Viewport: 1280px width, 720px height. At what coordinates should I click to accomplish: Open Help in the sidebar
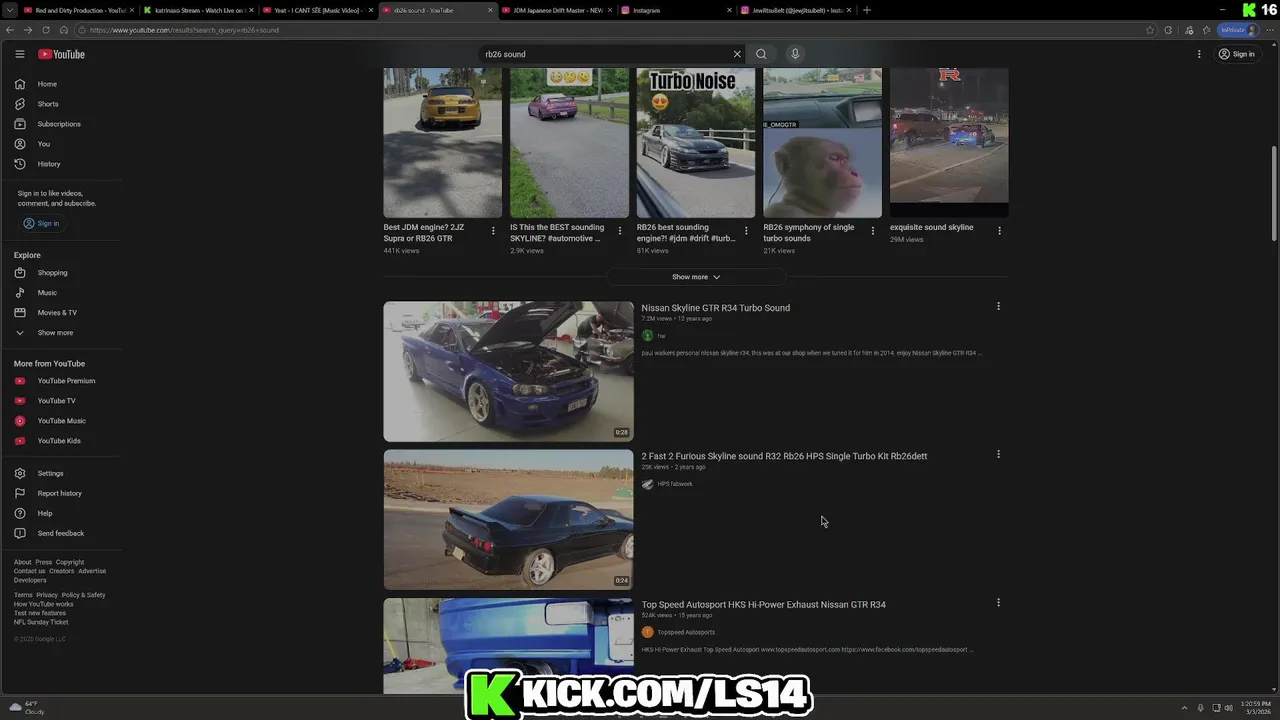45,513
